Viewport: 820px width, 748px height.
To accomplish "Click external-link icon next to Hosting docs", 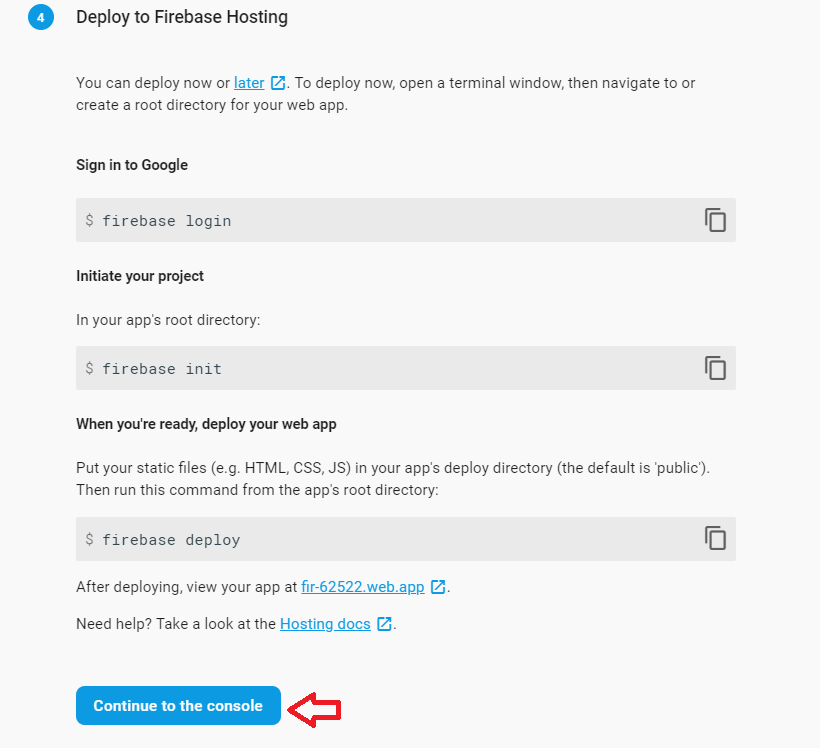I will tap(384, 624).
